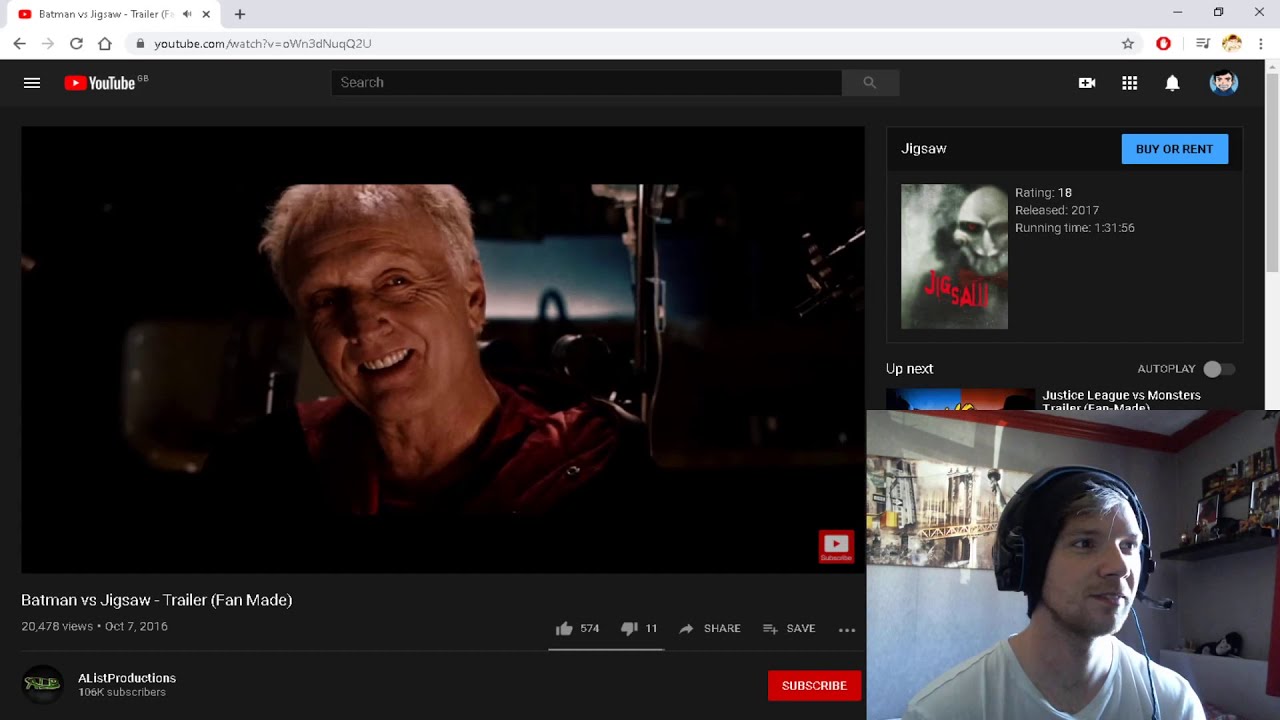Reload the current page
The image size is (1280, 720).
coord(76,44)
